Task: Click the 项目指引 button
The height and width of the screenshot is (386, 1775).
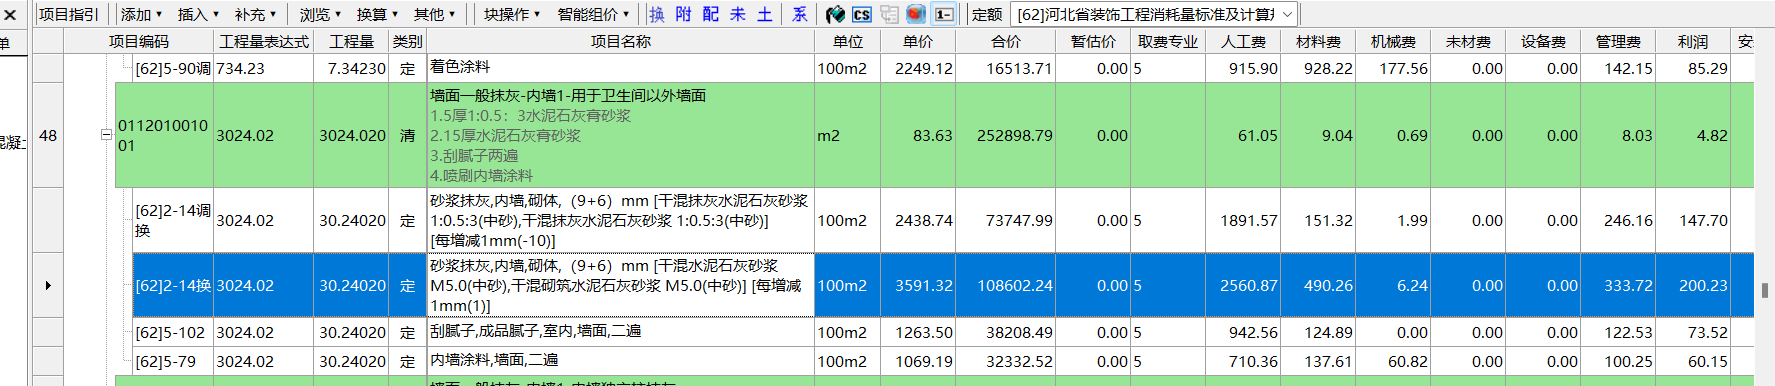Action: coord(69,14)
